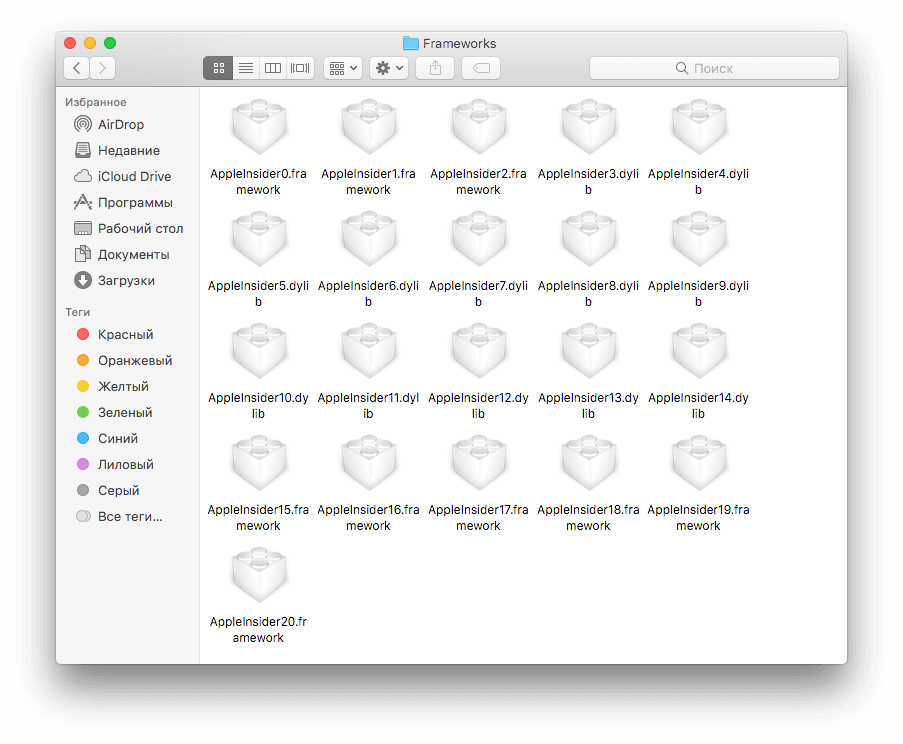Click the AppleInsider16.framework file name
The height and width of the screenshot is (744, 903).
369,518
